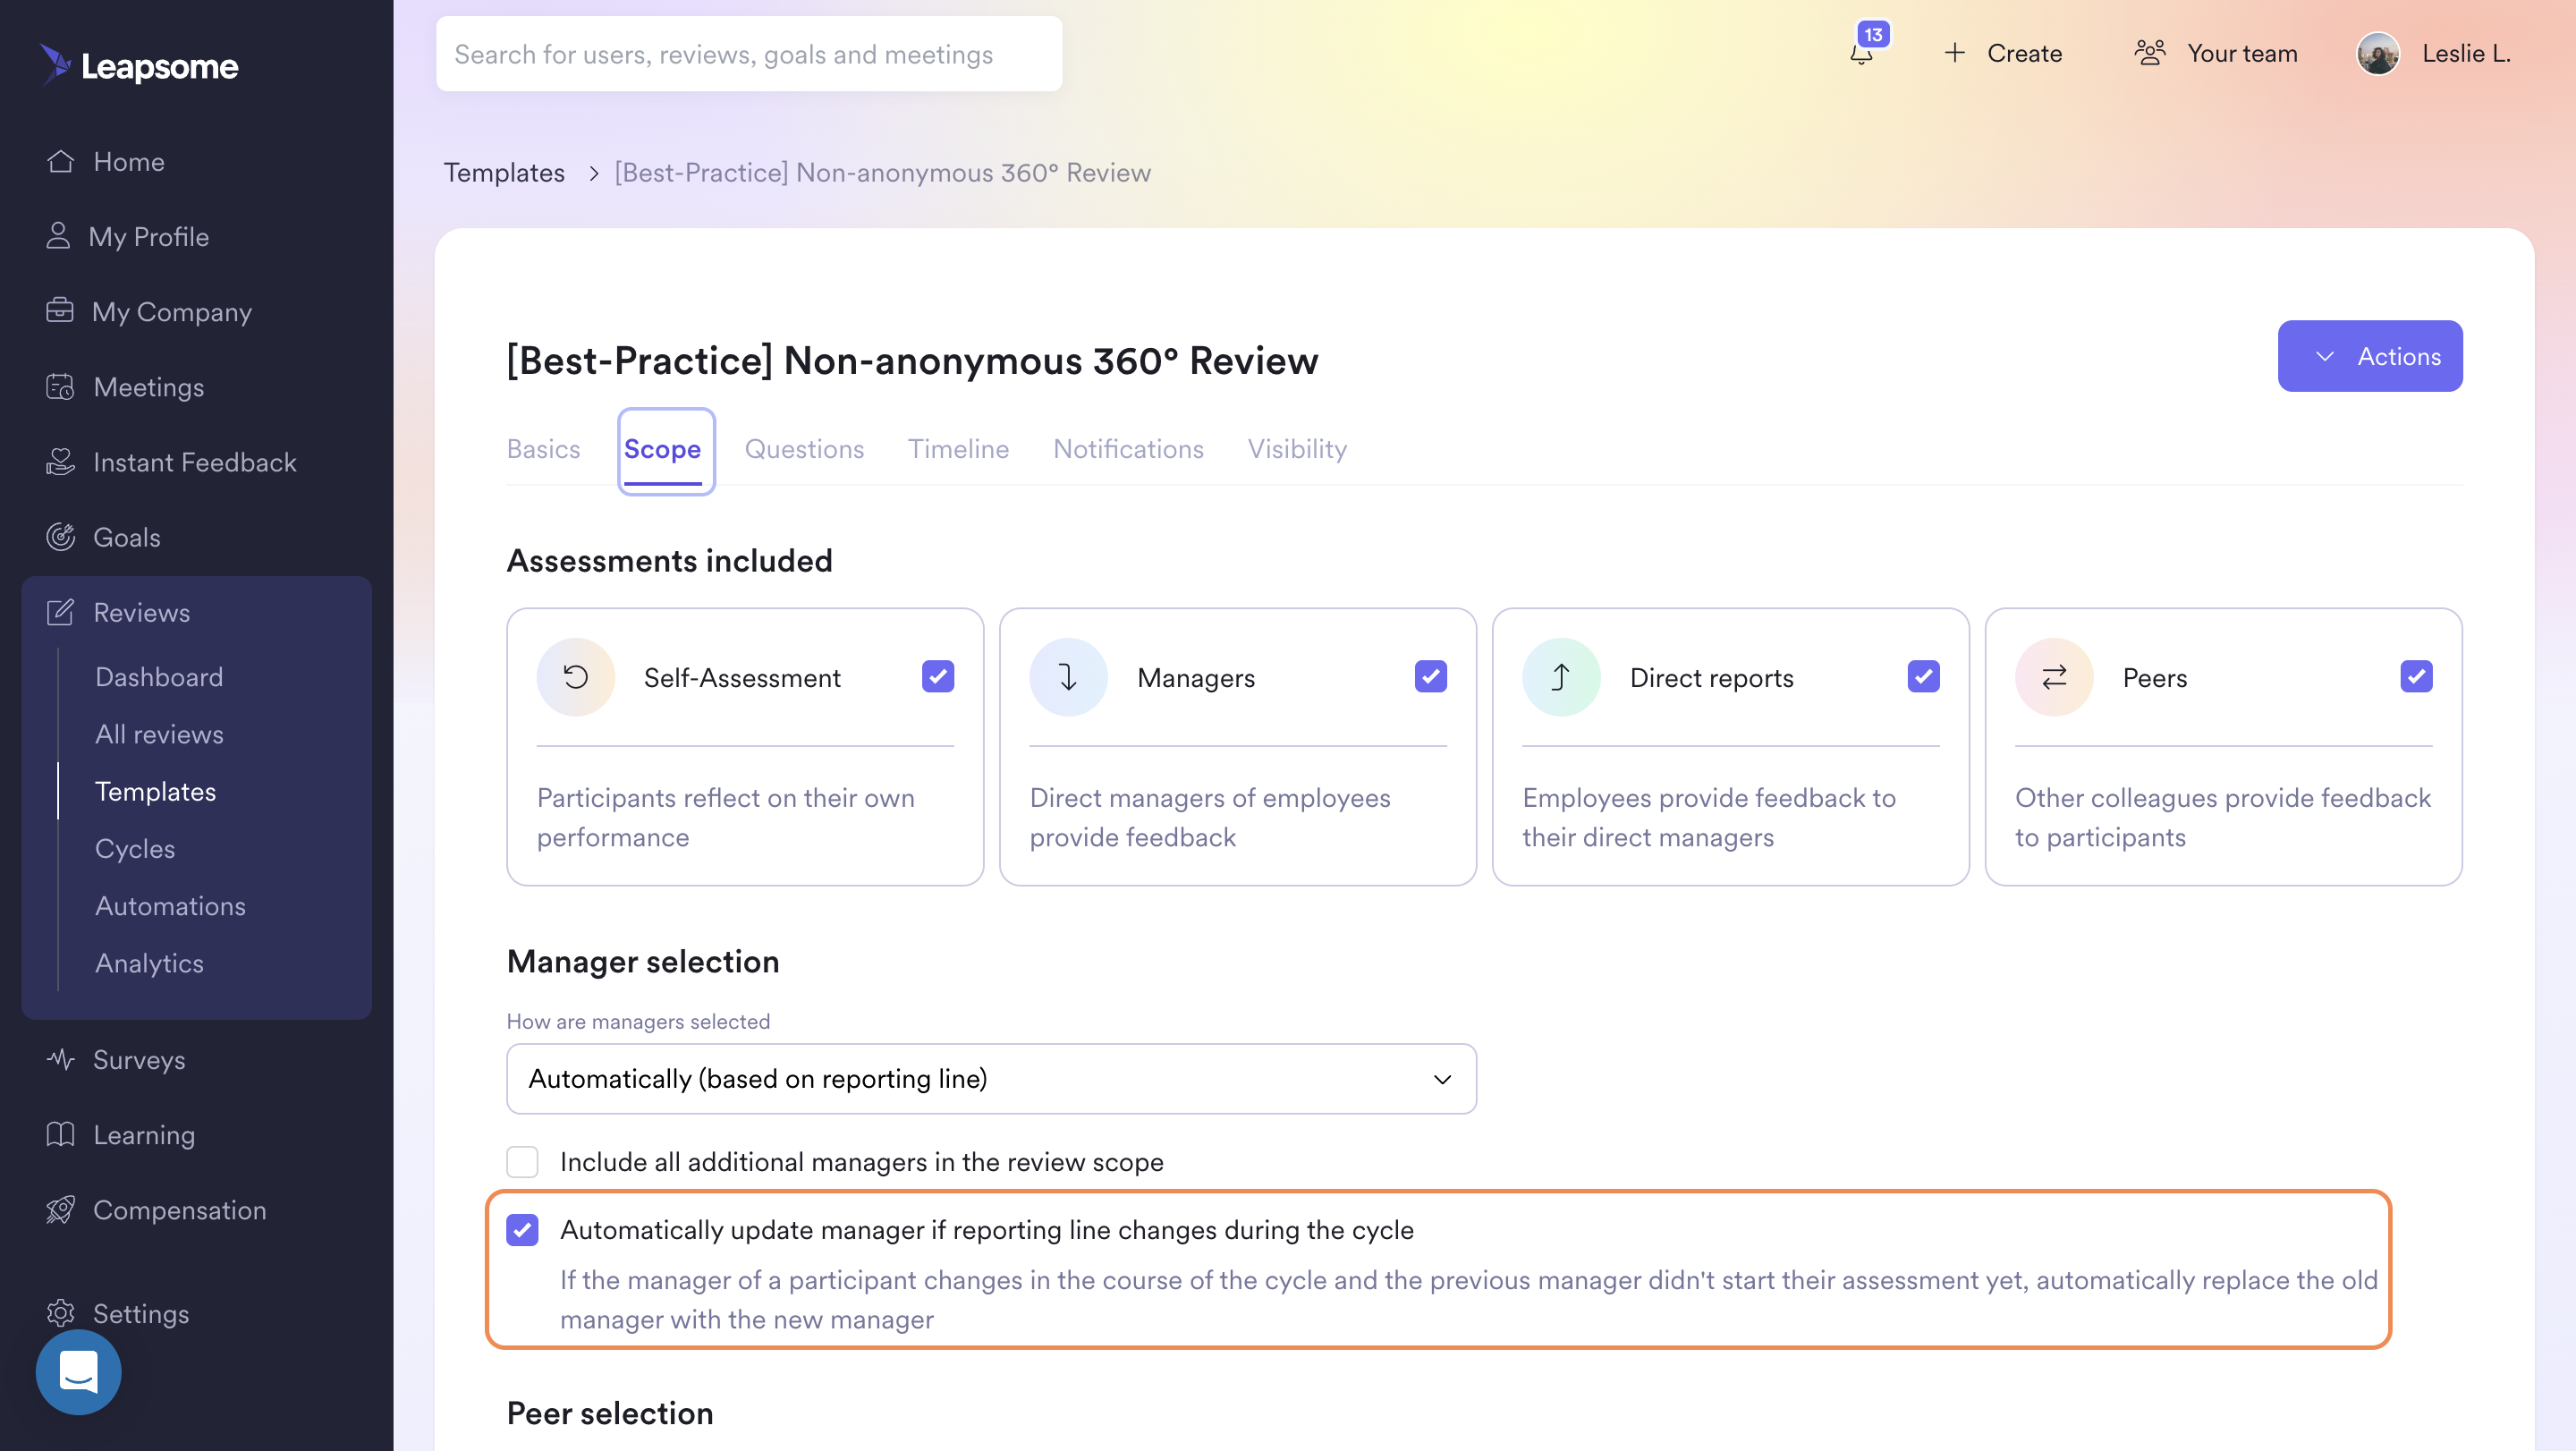Viewport: 2576px width, 1451px height.
Task: Select the Scope tab
Action: (663, 449)
